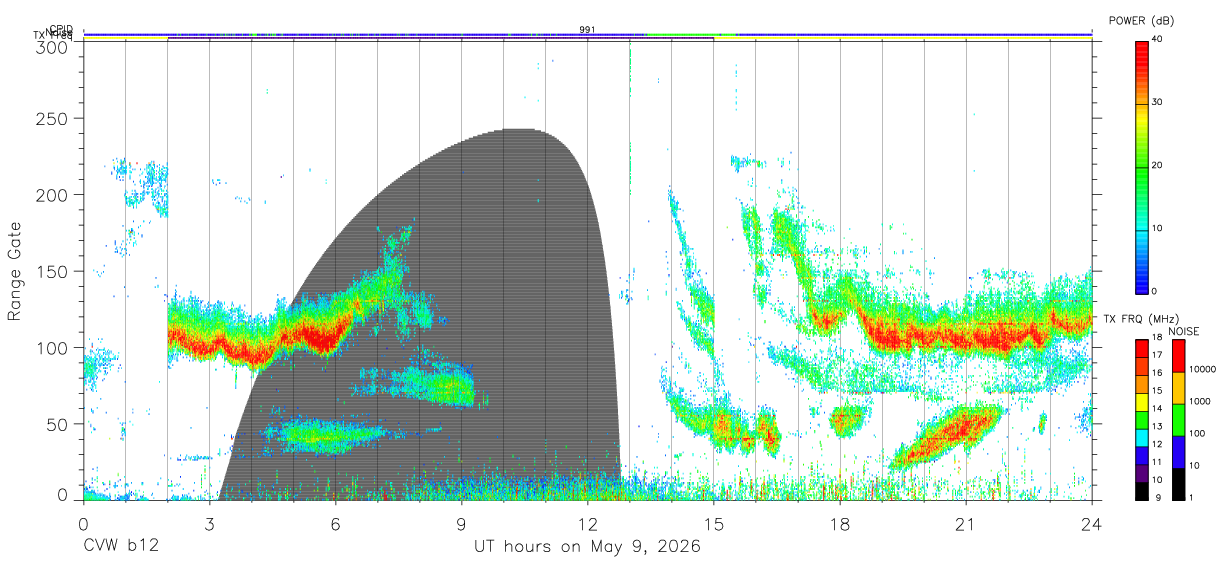Select the CVW b12 station label
Screen dimensions: 1228x567
coord(120,547)
